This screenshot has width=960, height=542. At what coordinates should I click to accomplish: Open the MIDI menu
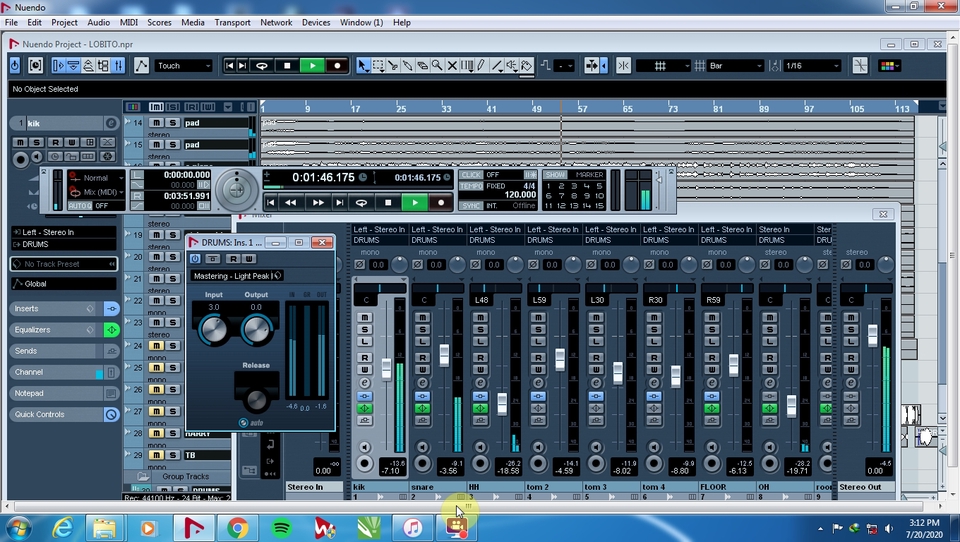[x=129, y=22]
